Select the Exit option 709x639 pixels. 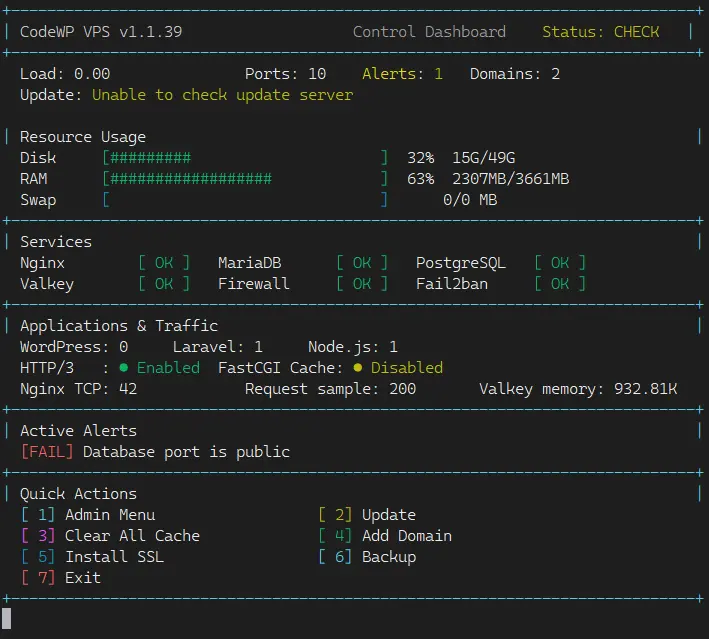click(61, 577)
